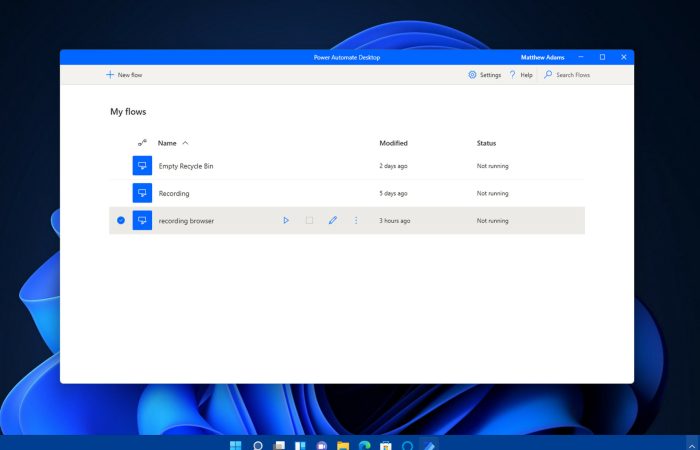Sort flows by Status column

coord(486,143)
